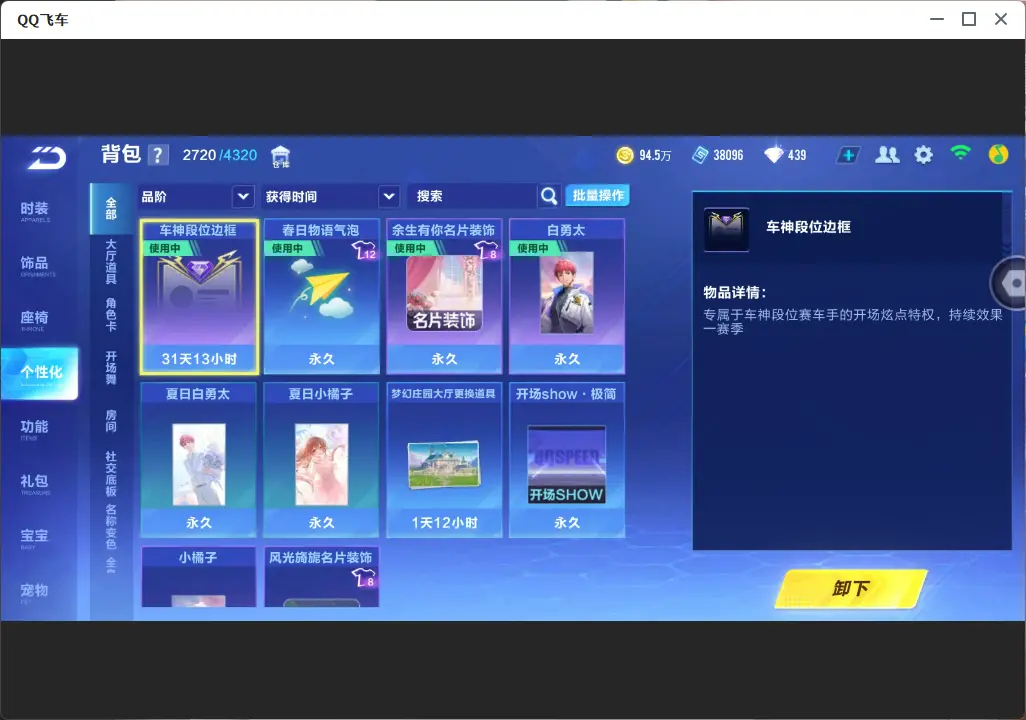Click the 94.5万 gold amount
The image size is (1026, 720).
point(655,155)
